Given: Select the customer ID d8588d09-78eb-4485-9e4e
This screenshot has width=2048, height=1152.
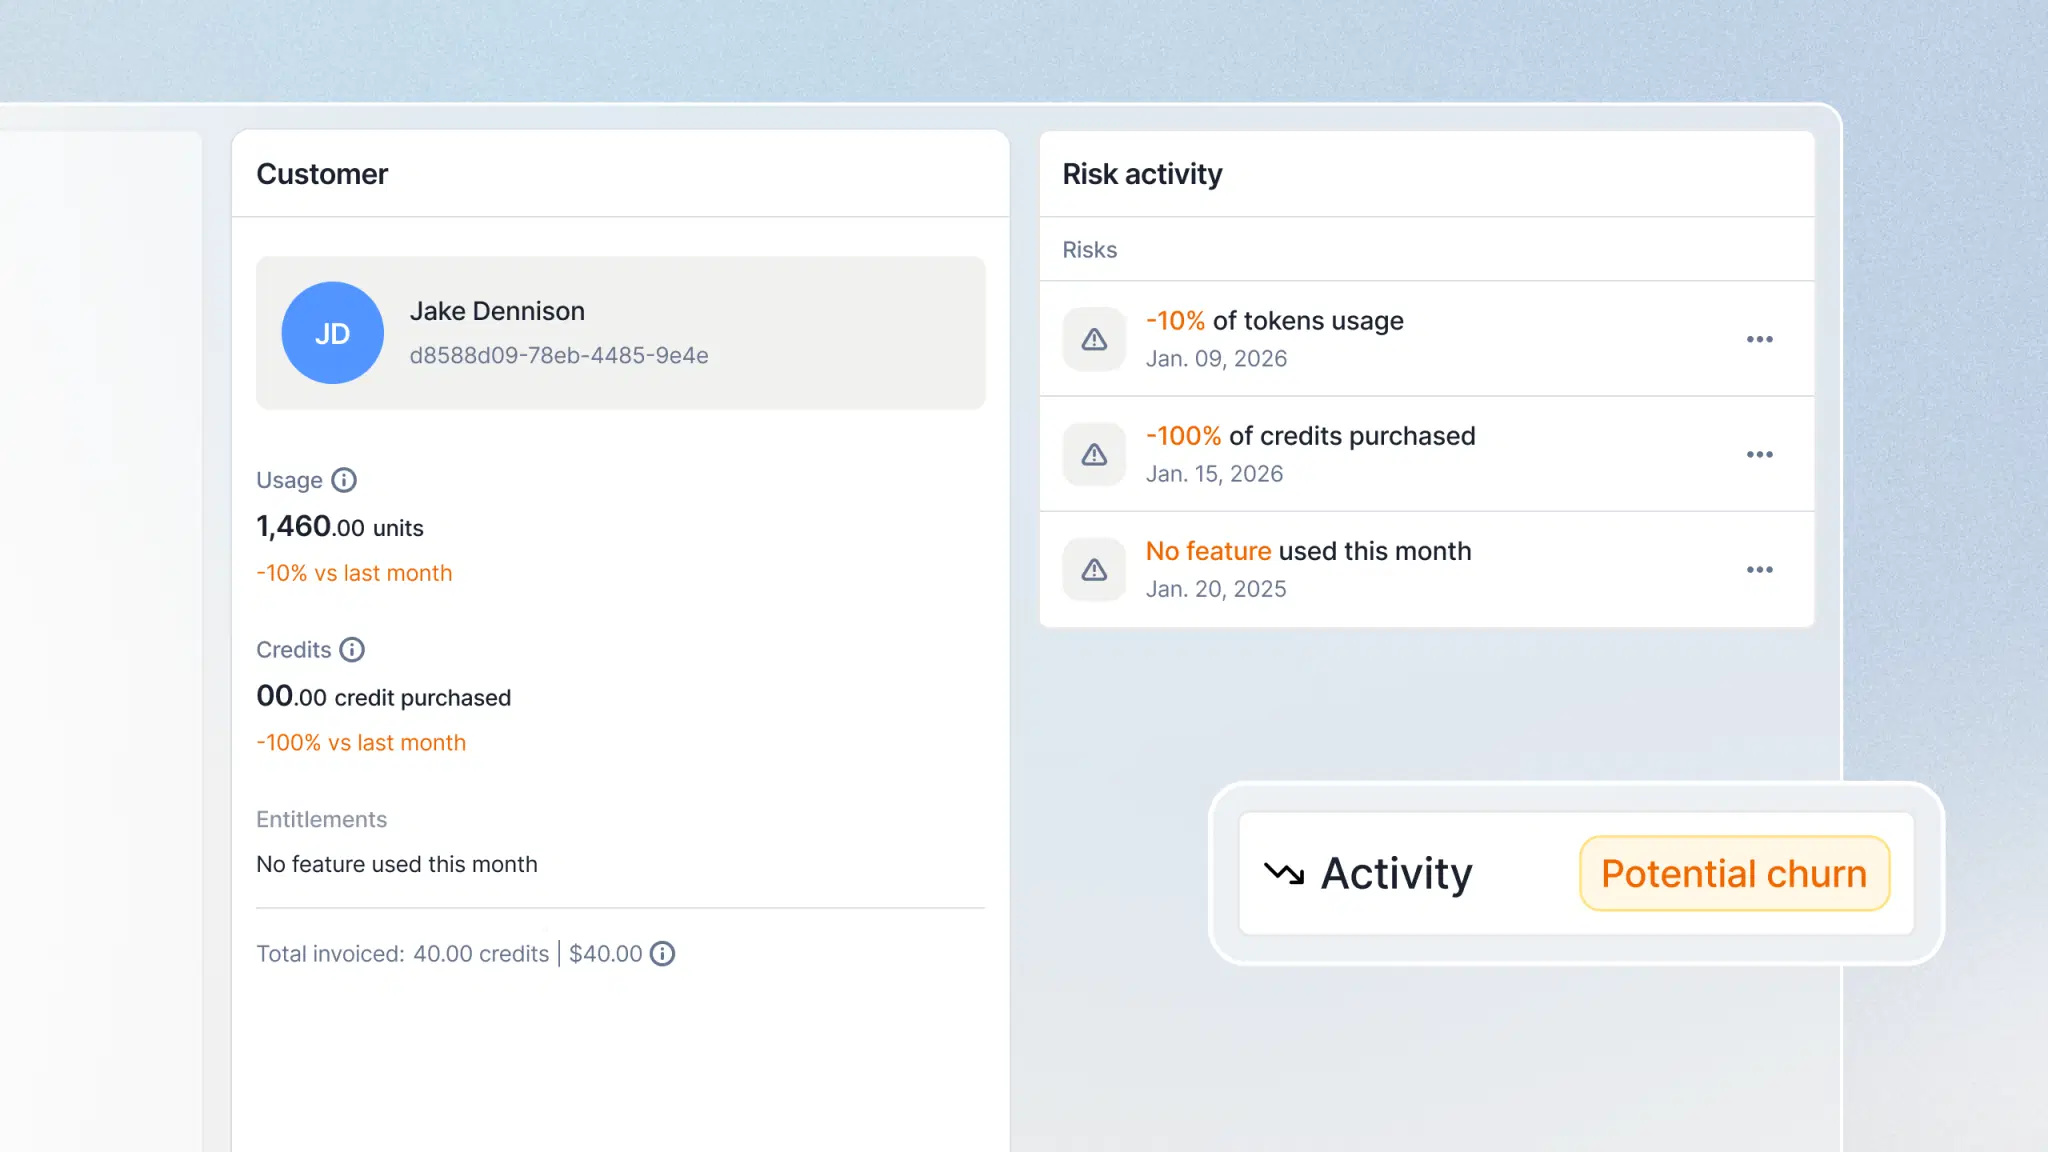Looking at the screenshot, I should coord(559,355).
